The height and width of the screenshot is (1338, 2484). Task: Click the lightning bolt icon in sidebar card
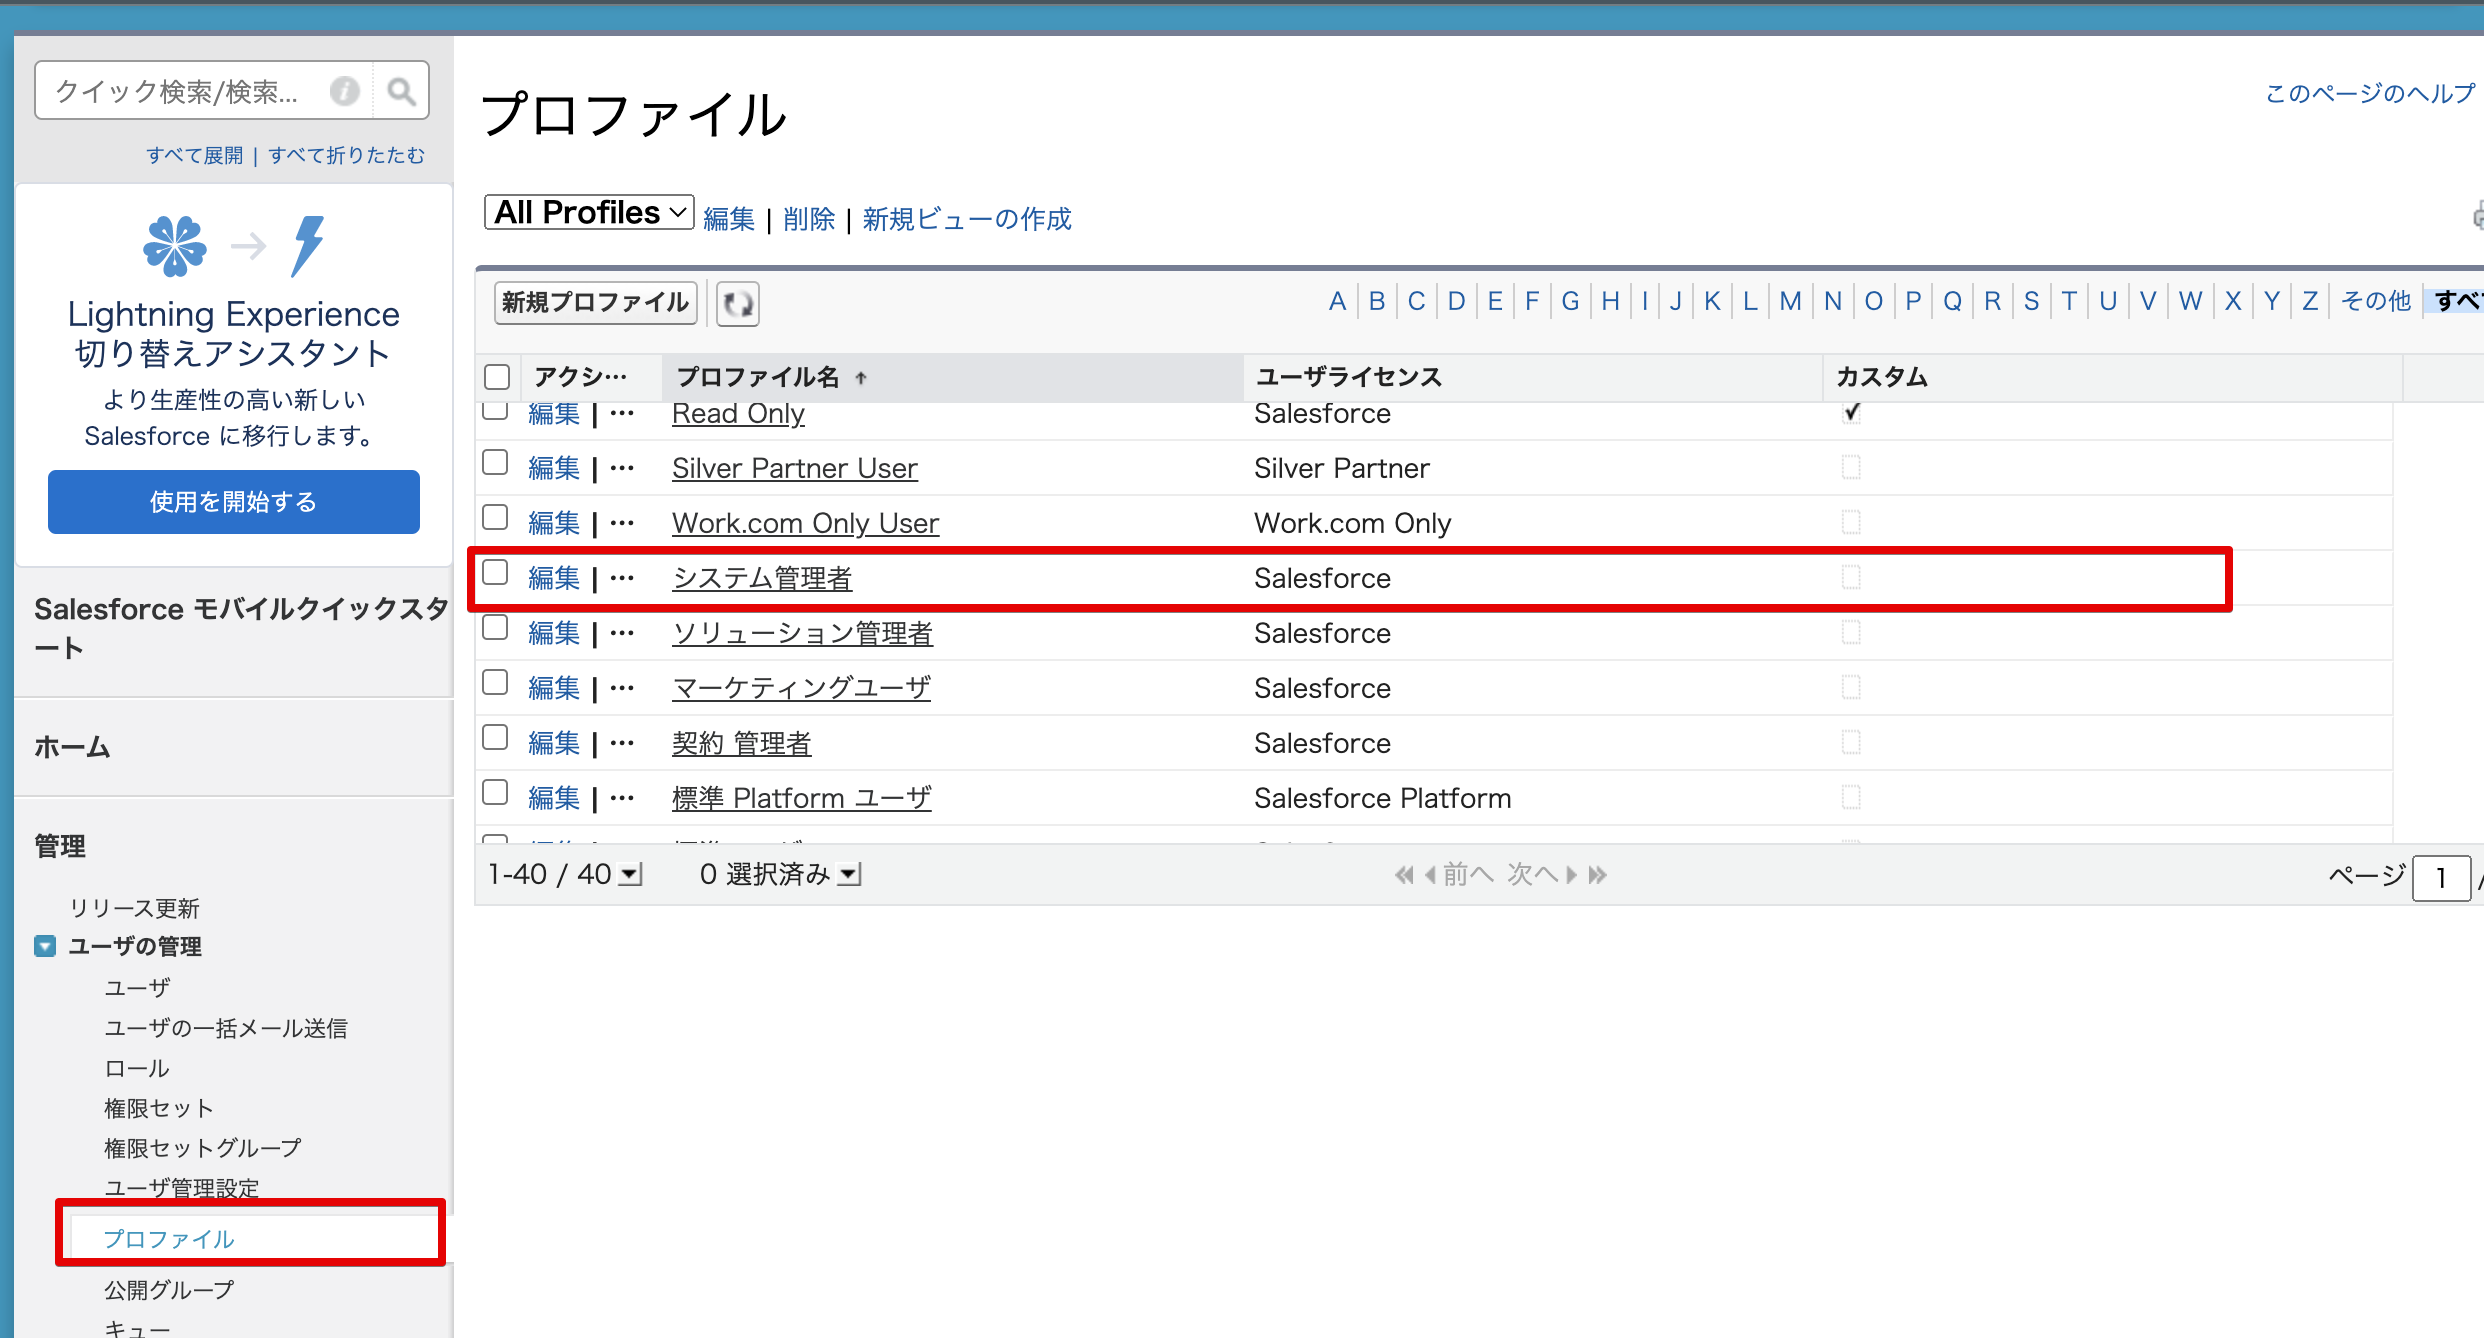tap(308, 245)
